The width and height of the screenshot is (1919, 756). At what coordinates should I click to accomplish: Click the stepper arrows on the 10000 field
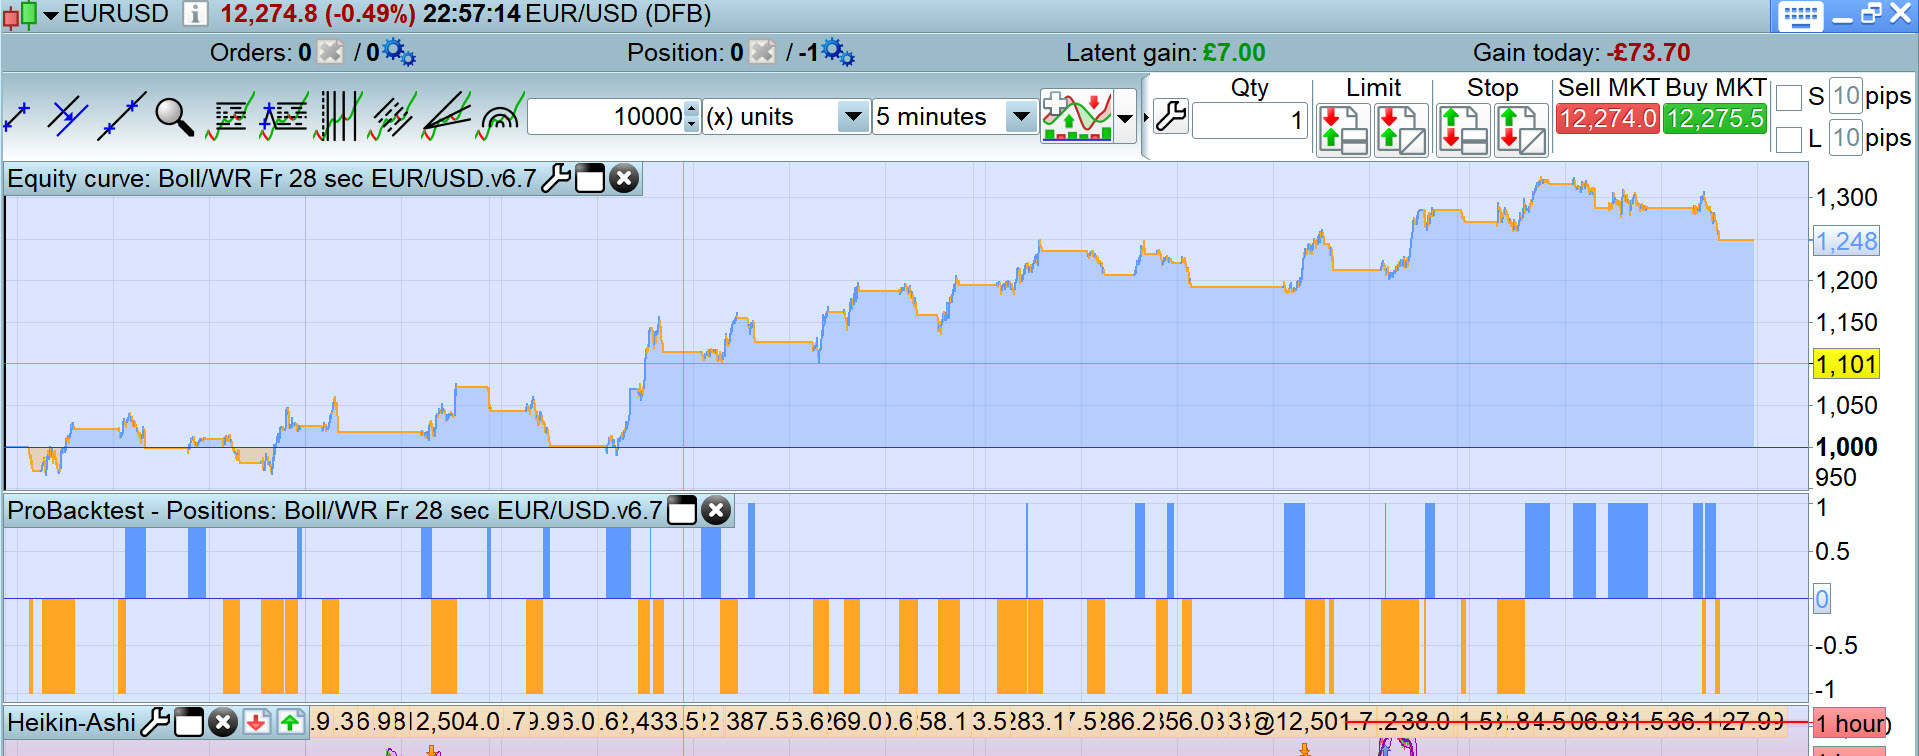click(692, 117)
